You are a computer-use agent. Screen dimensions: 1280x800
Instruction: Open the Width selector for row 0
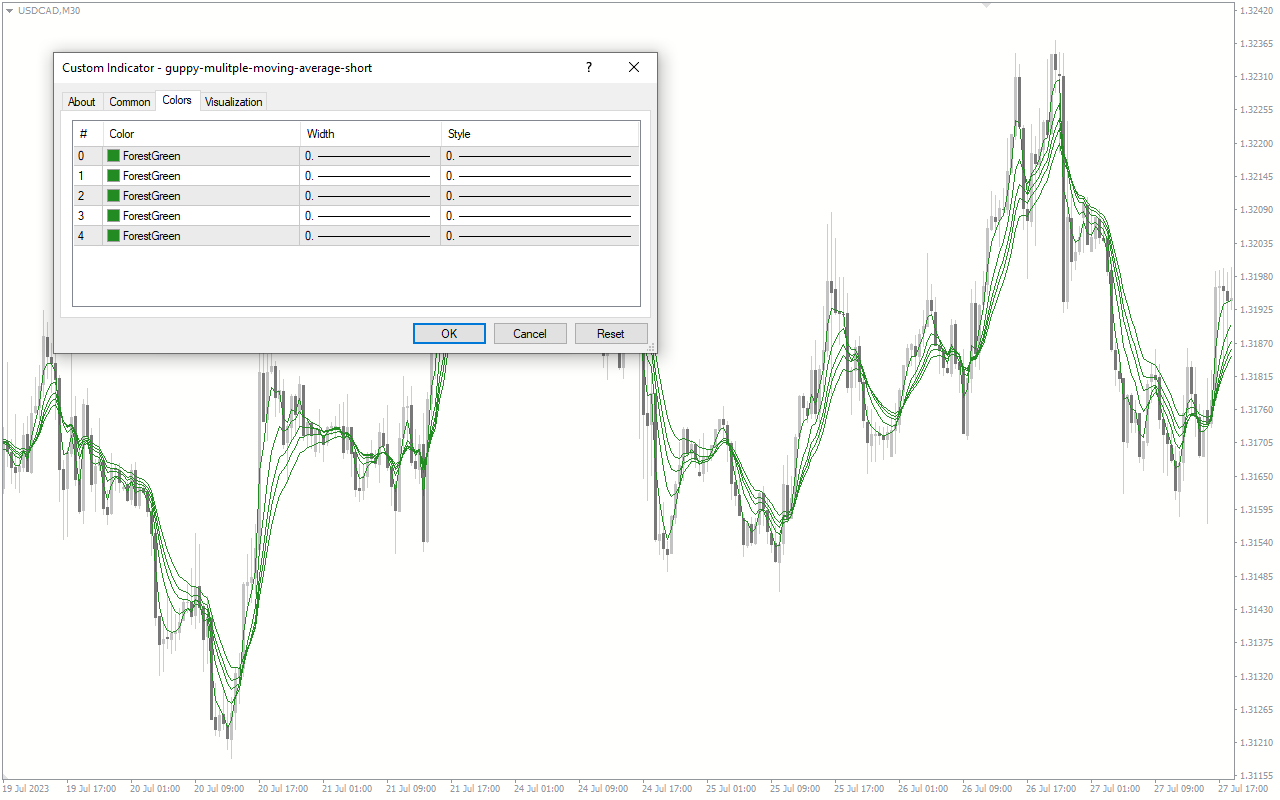click(x=370, y=156)
